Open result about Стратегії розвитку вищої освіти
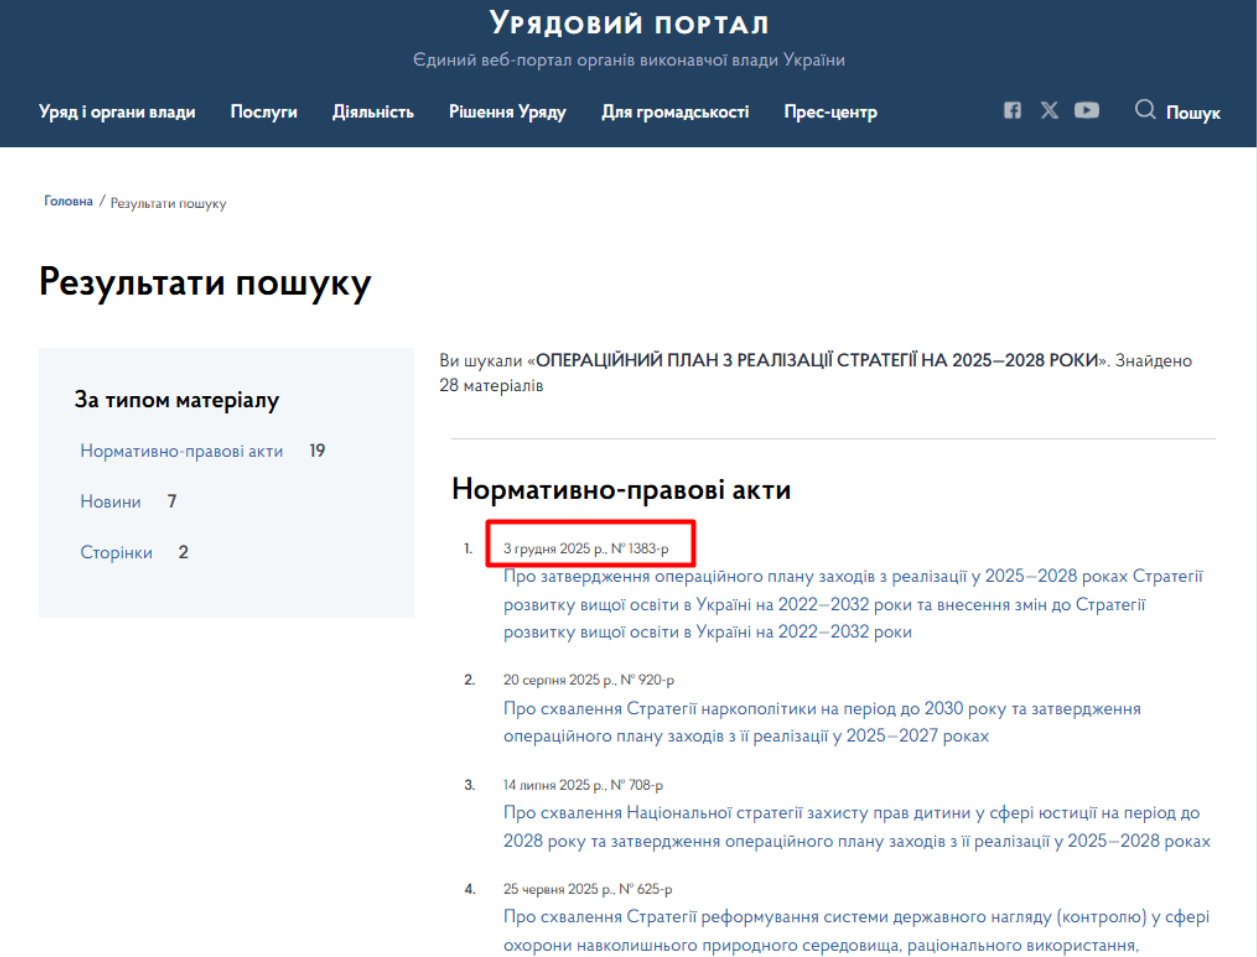This screenshot has height=957, width=1257. coord(853,604)
